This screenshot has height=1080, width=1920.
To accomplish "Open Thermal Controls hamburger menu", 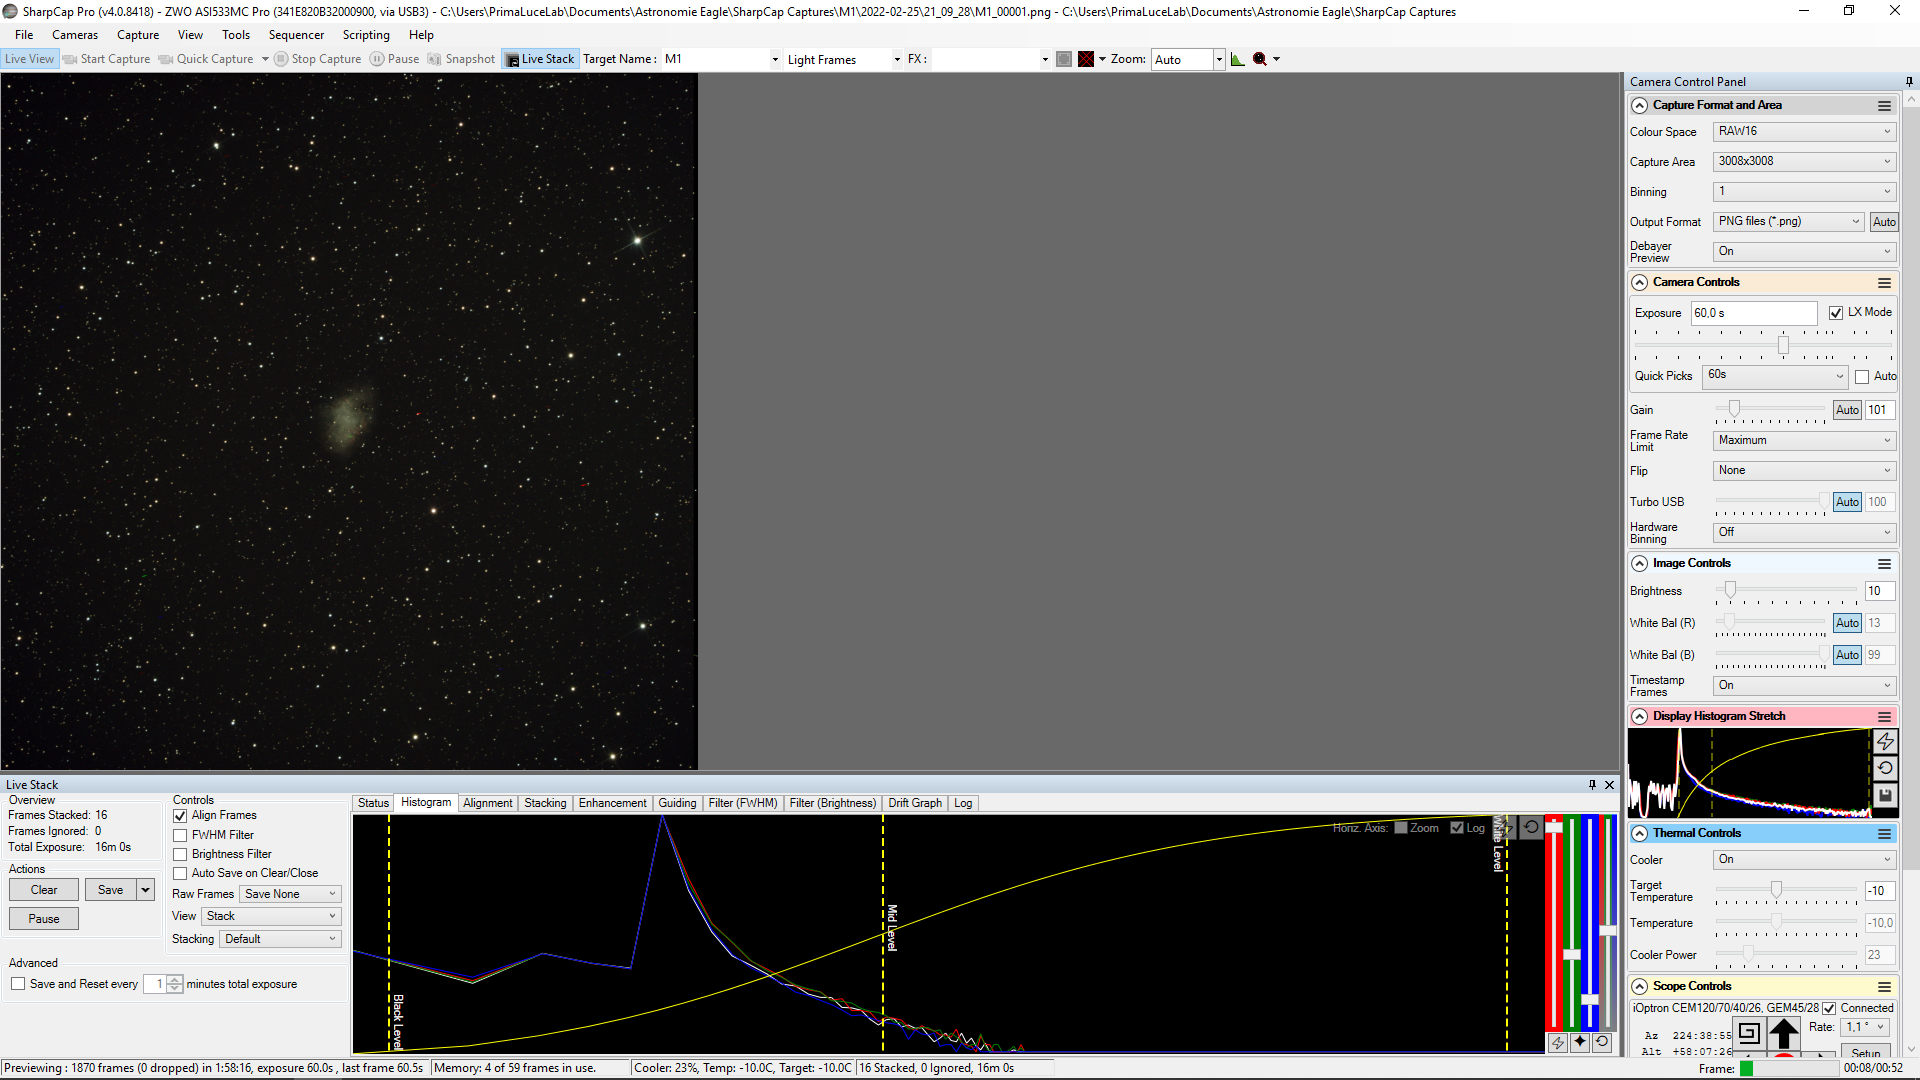I will pos(1884,834).
